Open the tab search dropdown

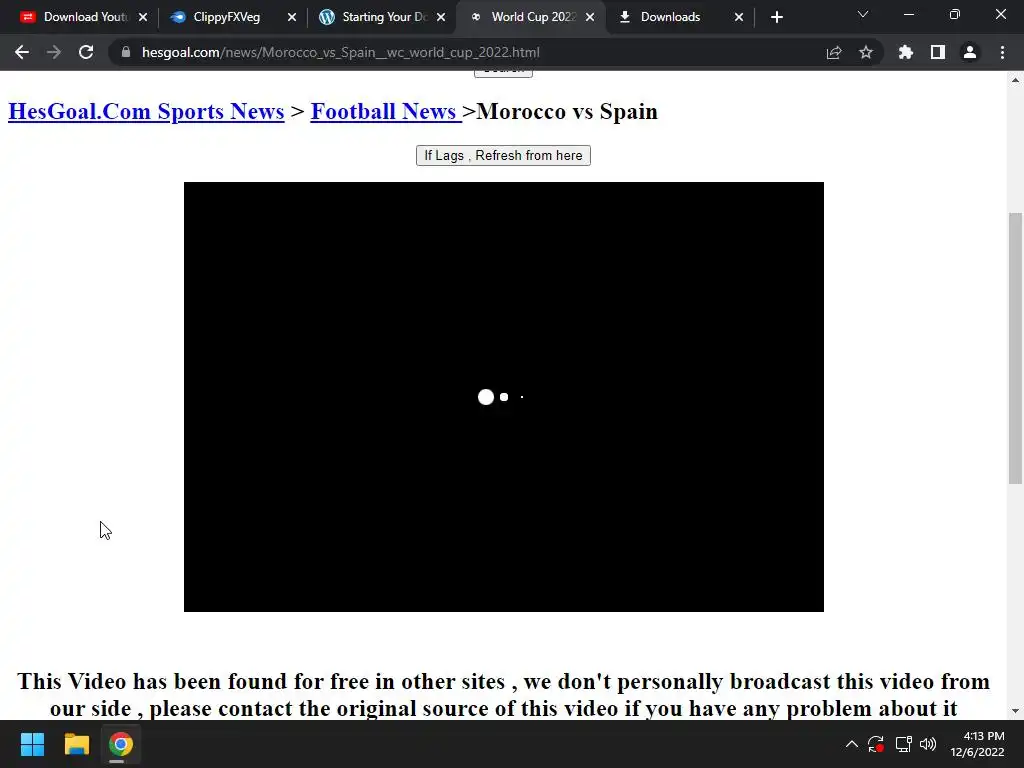point(863,14)
